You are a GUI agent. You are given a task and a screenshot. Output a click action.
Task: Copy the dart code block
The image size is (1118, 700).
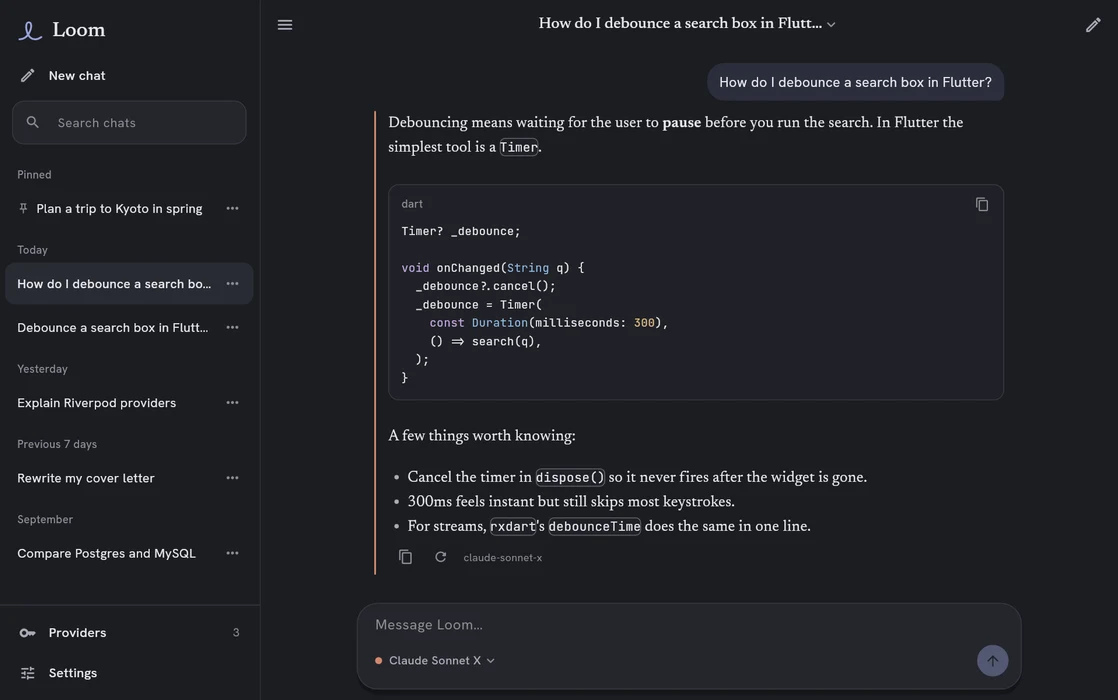click(x=982, y=205)
